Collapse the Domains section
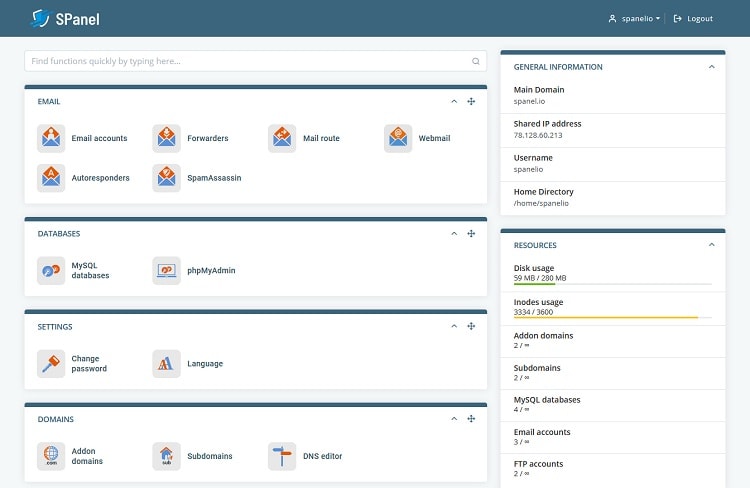 [x=454, y=419]
